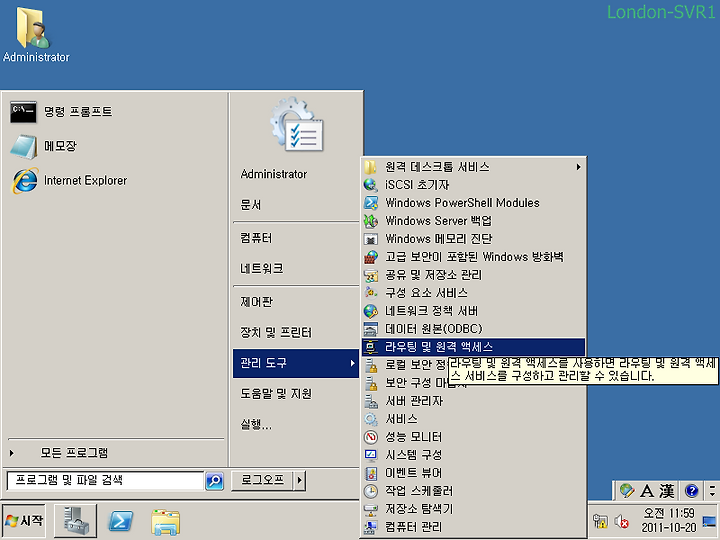Viewport: 720px width, 540px height.
Task: Select 라우팅 및 원격 액세스 menu item
Action: pos(473,347)
